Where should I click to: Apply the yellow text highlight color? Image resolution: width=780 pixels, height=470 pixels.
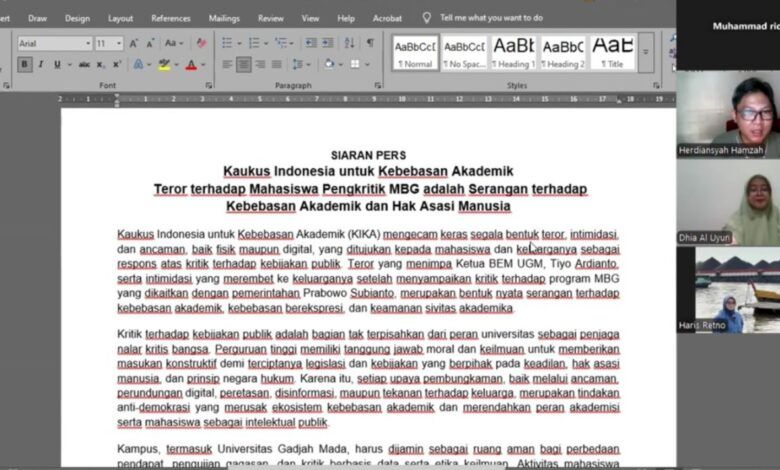tap(164, 64)
